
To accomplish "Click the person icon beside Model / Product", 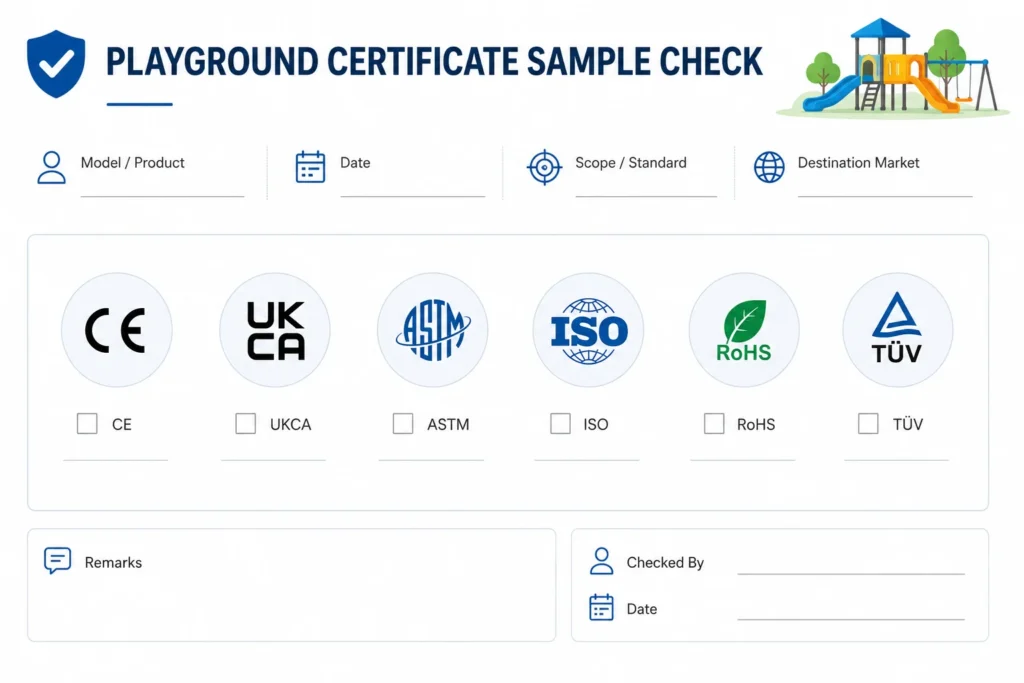I will tap(52, 168).
